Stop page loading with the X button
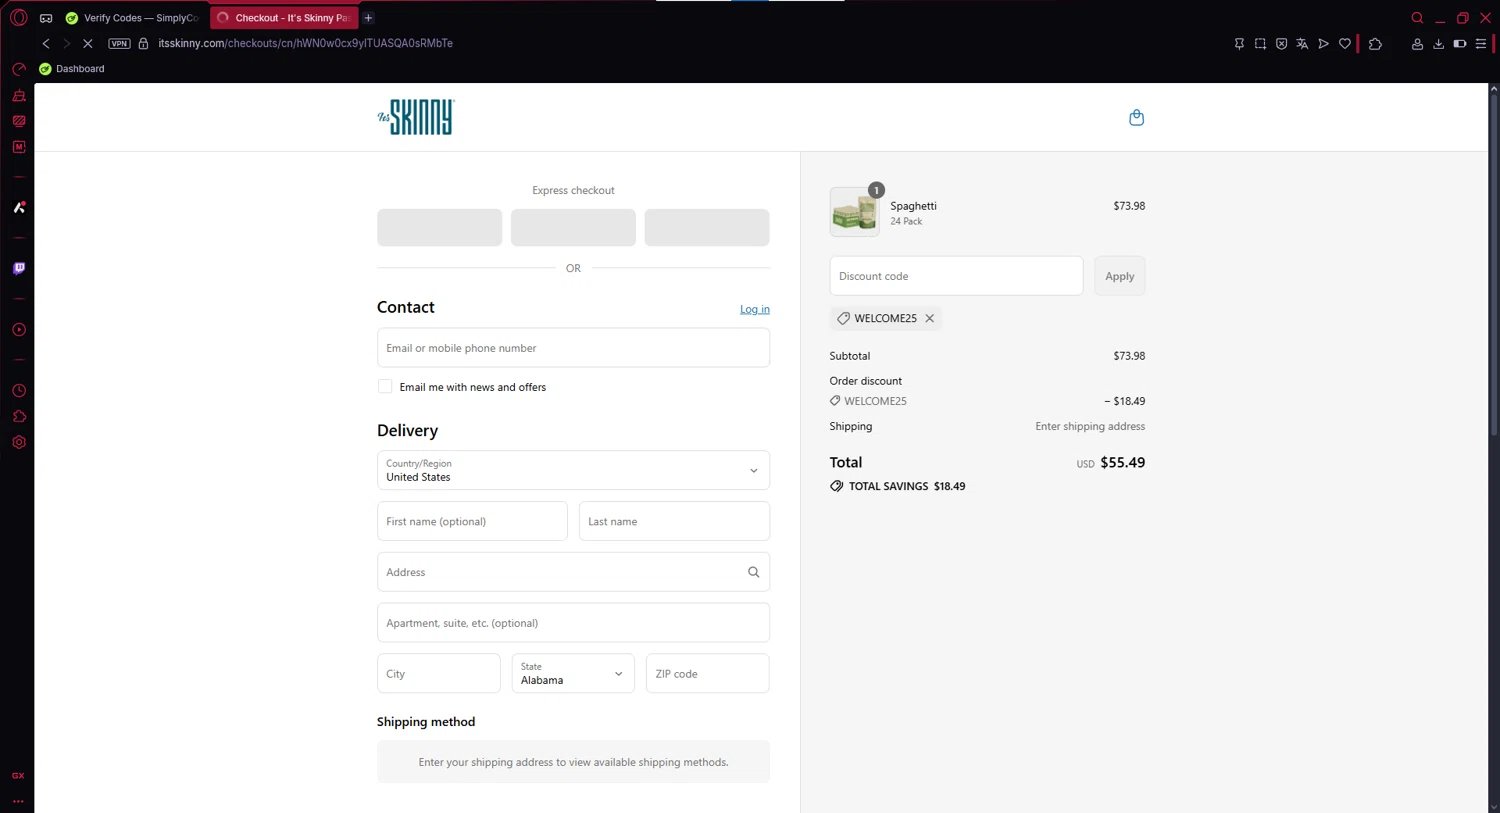Image resolution: width=1500 pixels, height=813 pixels. [x=88, y=43]
